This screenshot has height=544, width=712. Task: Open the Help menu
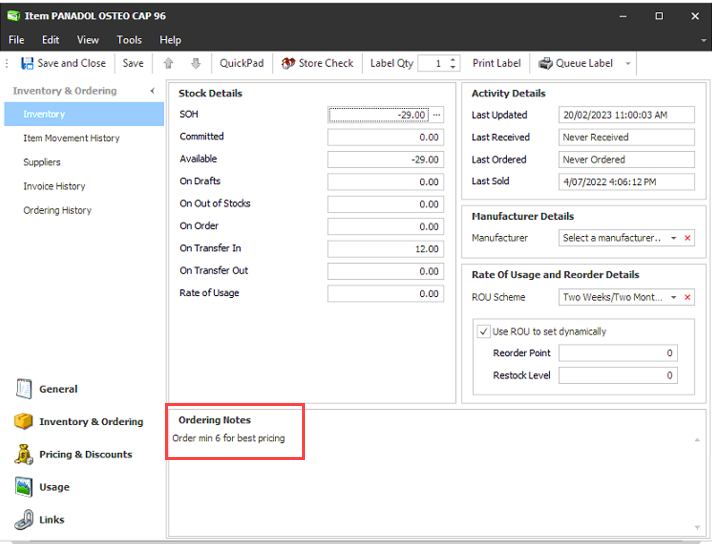click(x=170, y=40)
